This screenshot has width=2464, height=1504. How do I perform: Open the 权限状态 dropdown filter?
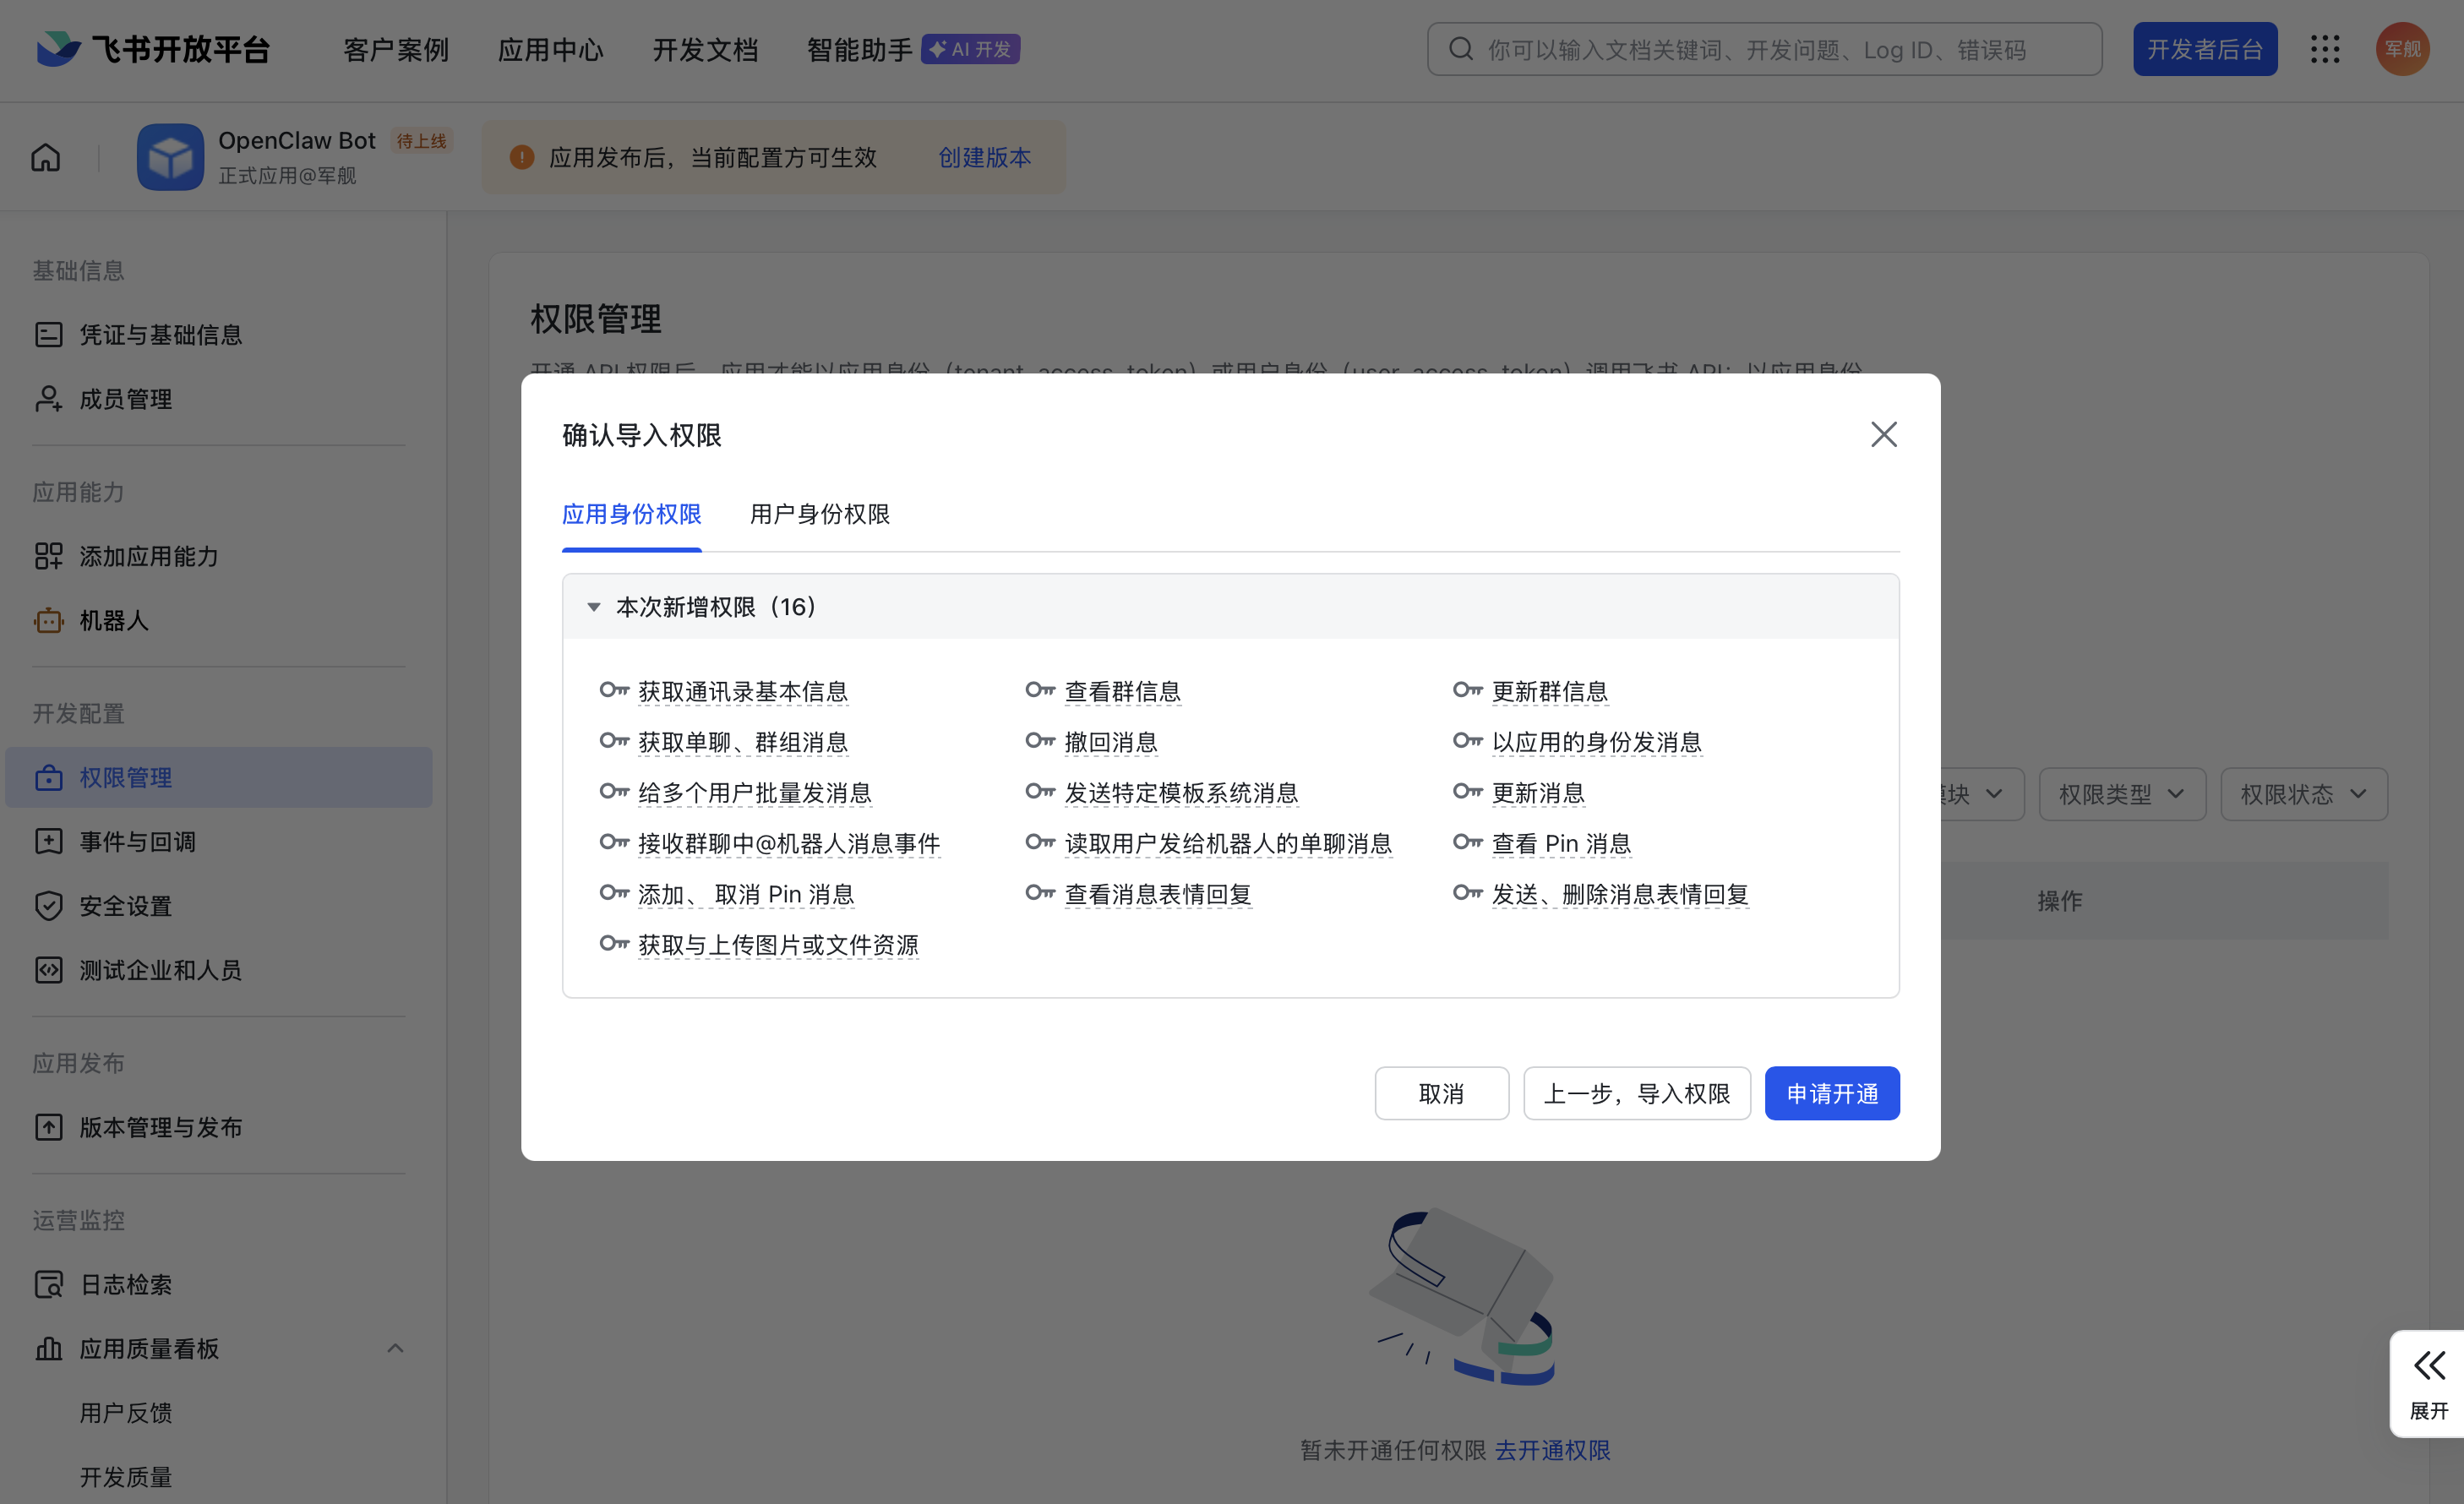[2303, 794]
